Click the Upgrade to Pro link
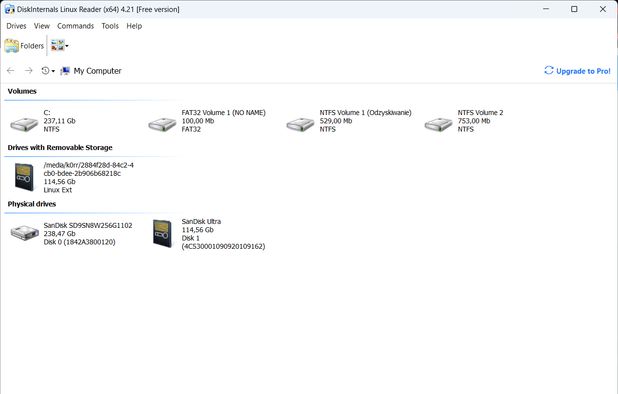Image resolution: width=618 pixels, height=394 pixels. [x=583, y=71]
